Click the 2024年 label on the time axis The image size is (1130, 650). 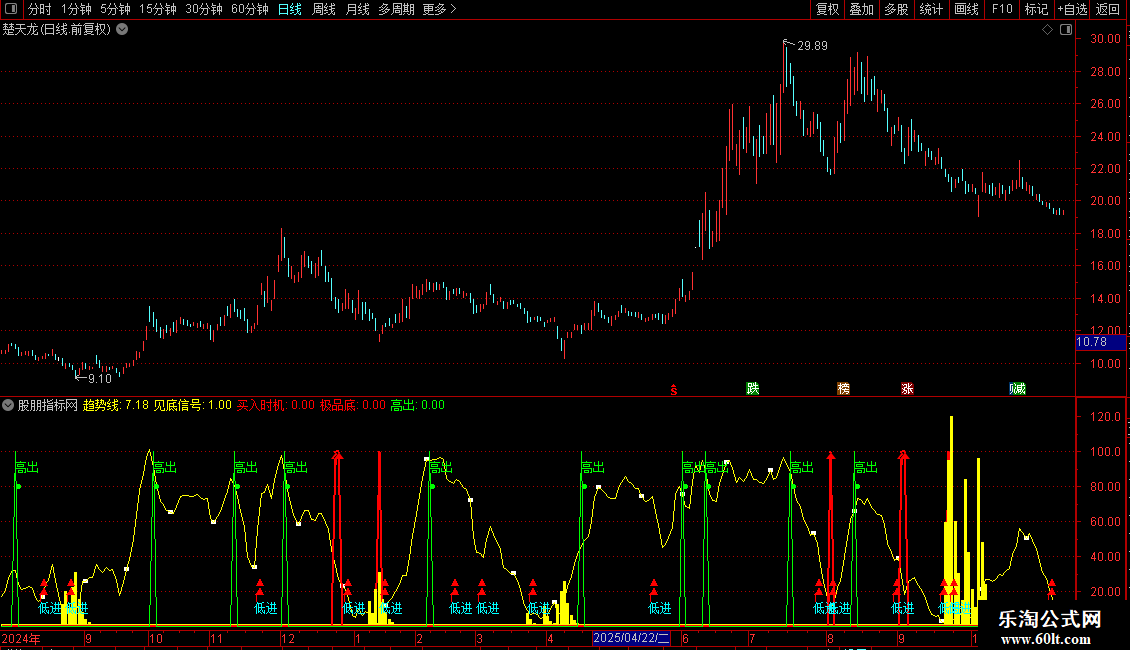[x=21, y=638]
